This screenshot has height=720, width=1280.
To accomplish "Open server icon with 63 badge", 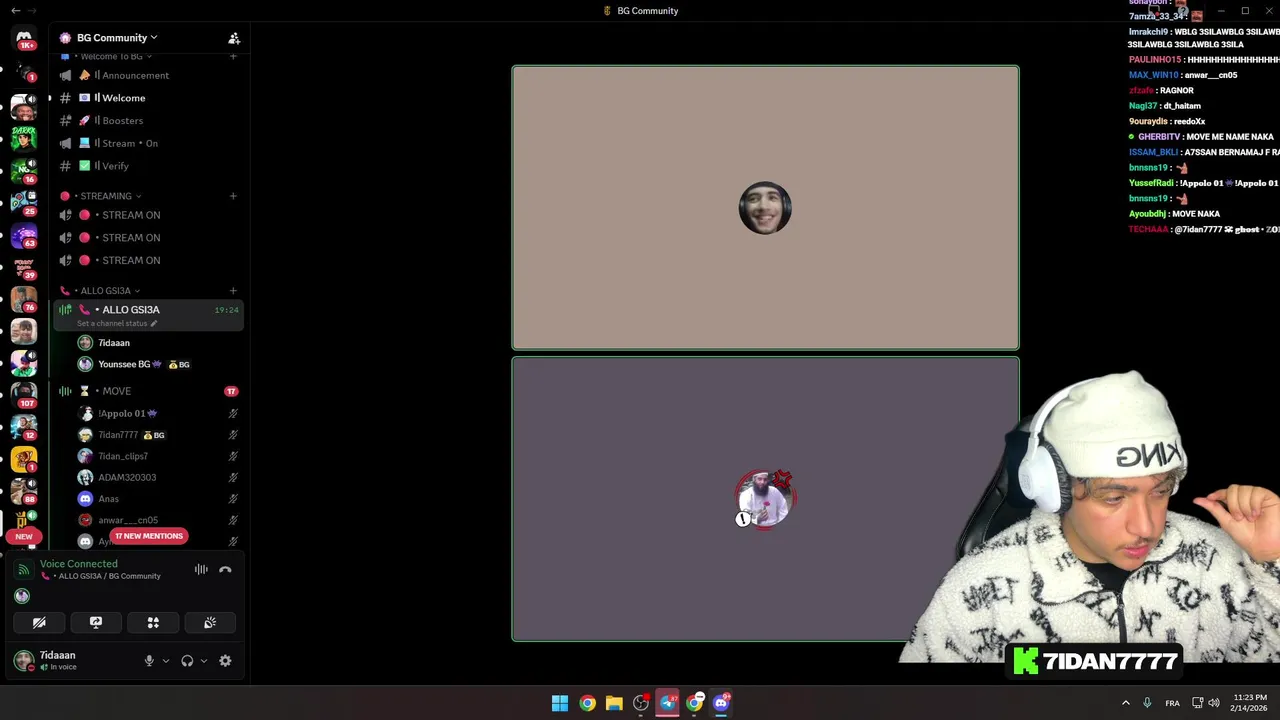I will pos(24,237).
